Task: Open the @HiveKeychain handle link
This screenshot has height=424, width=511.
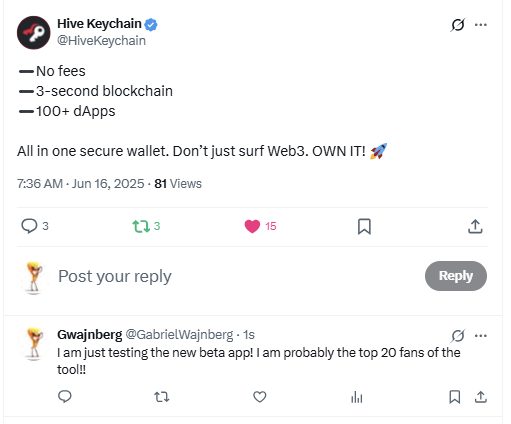Action: pos(101,41)
